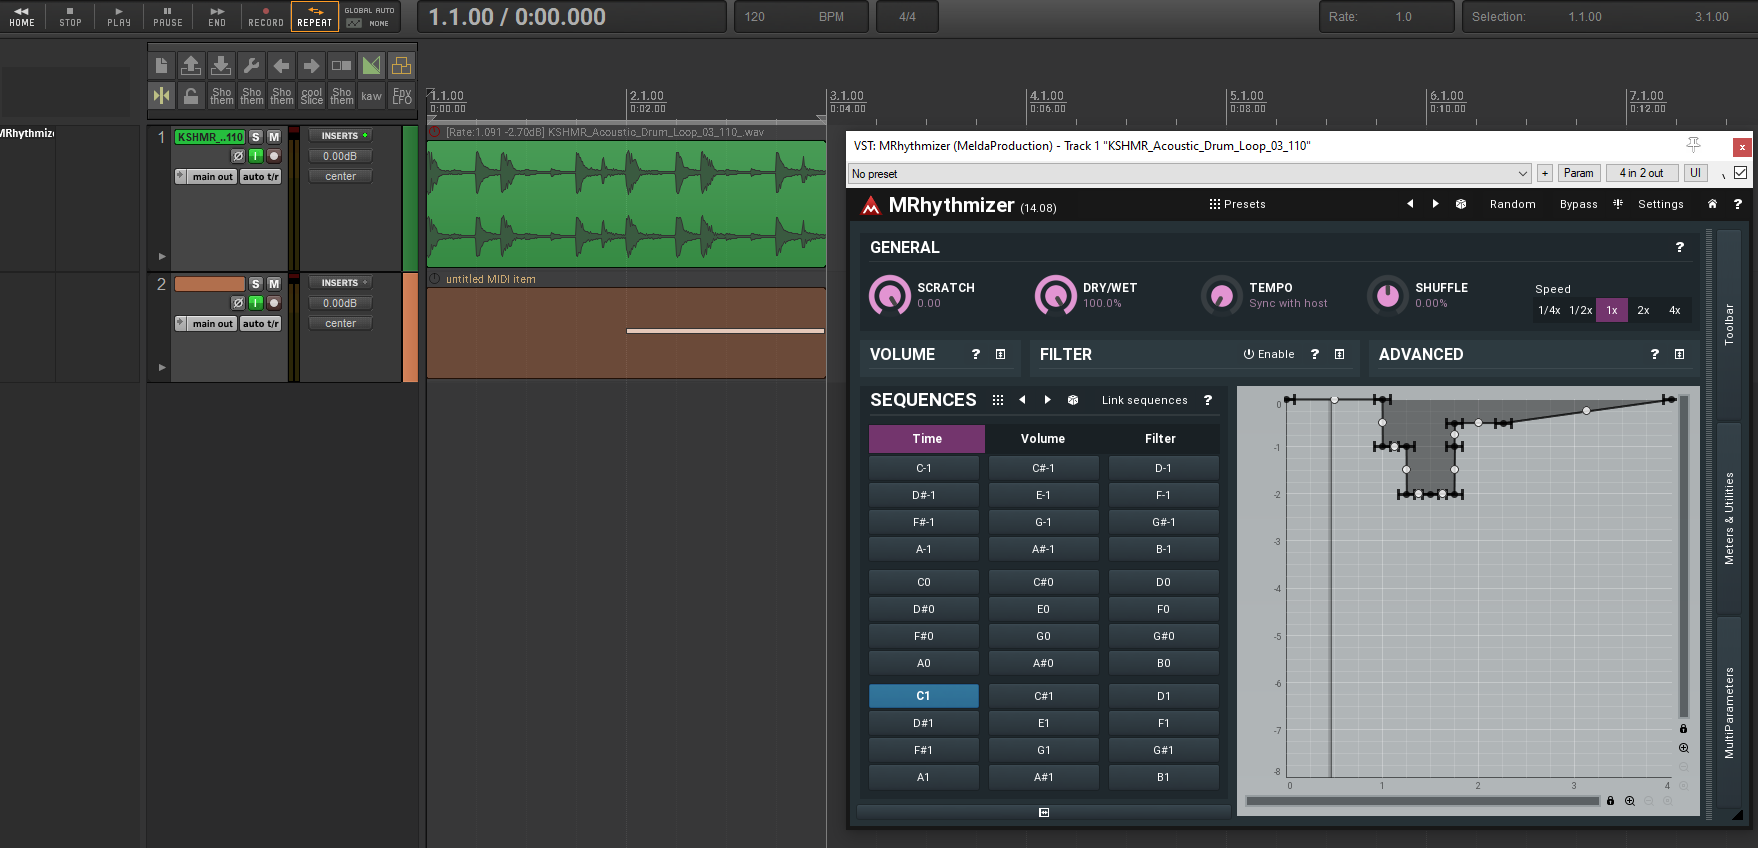Set Speed to 1/2x

pos(1580,310)
